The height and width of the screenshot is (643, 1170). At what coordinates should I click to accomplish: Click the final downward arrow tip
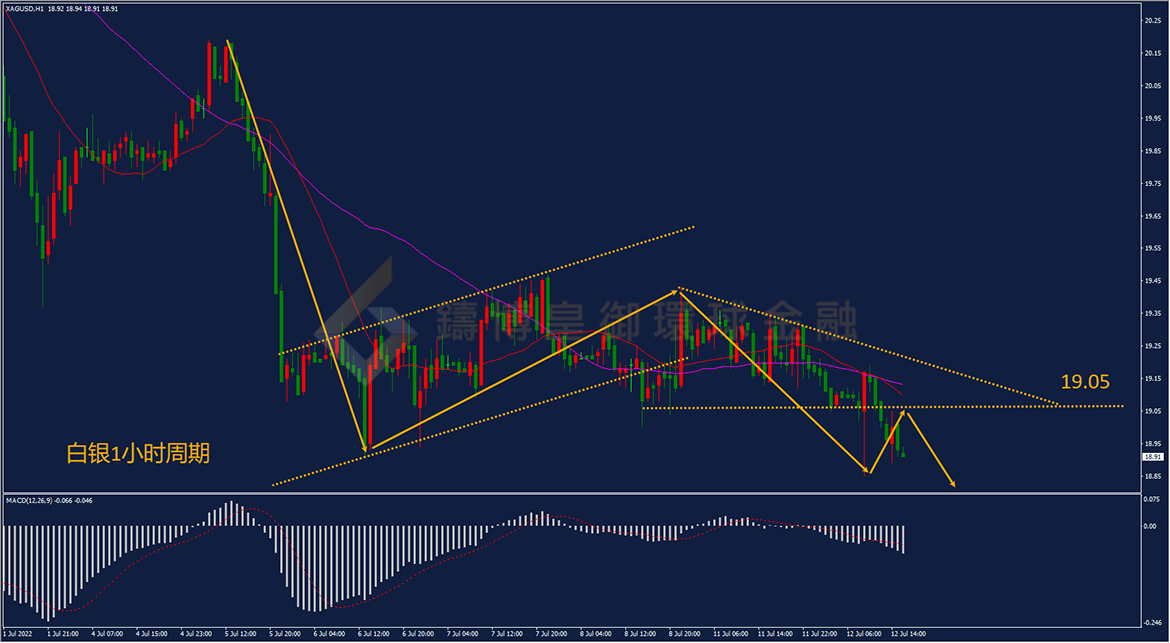click(x=953, y=484)
